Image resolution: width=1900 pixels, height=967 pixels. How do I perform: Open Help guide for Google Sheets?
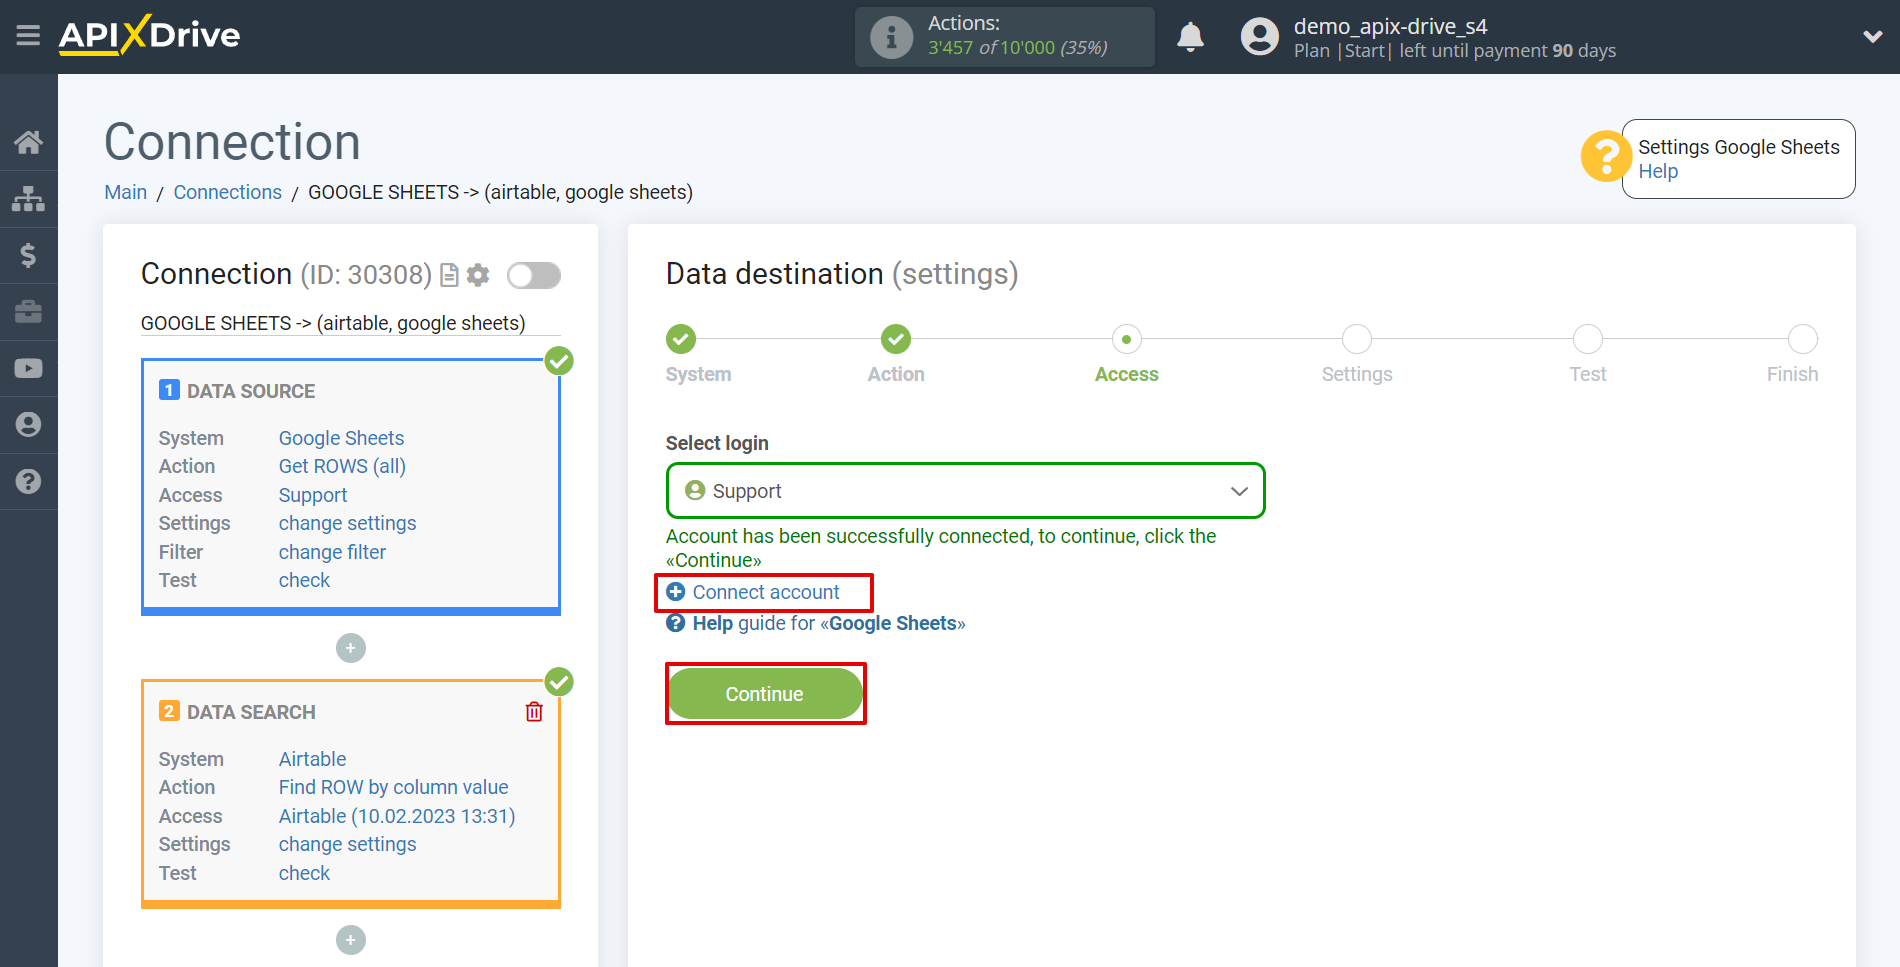[816, 623]
